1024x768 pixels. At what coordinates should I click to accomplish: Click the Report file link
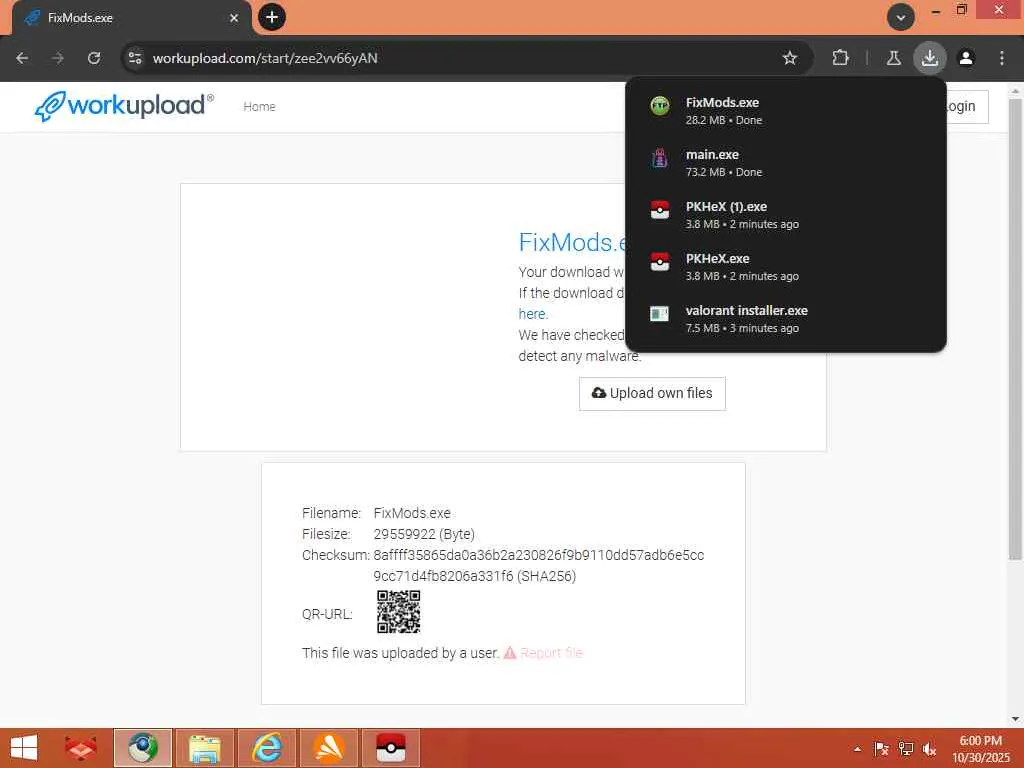point(543,652)
